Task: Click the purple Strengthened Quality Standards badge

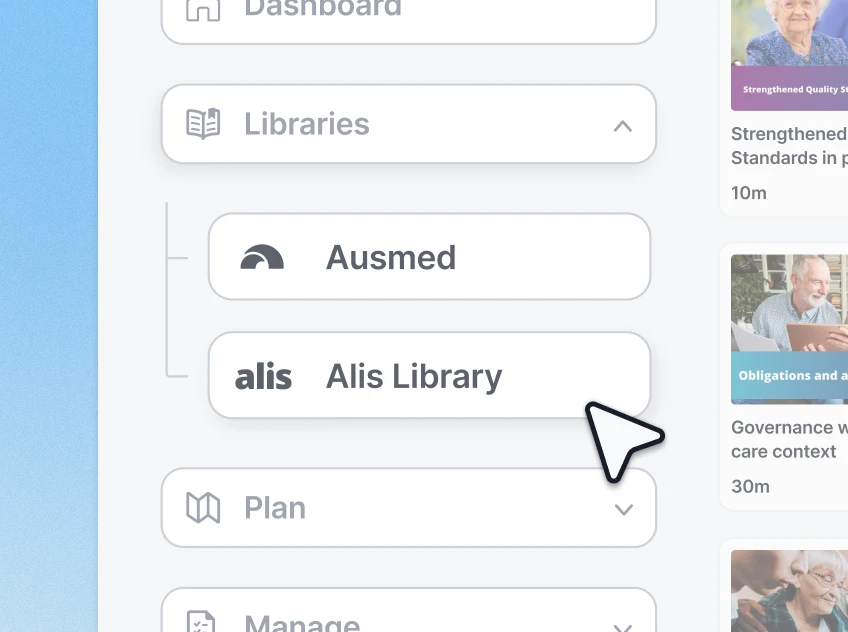Action: tap(789, 89)
